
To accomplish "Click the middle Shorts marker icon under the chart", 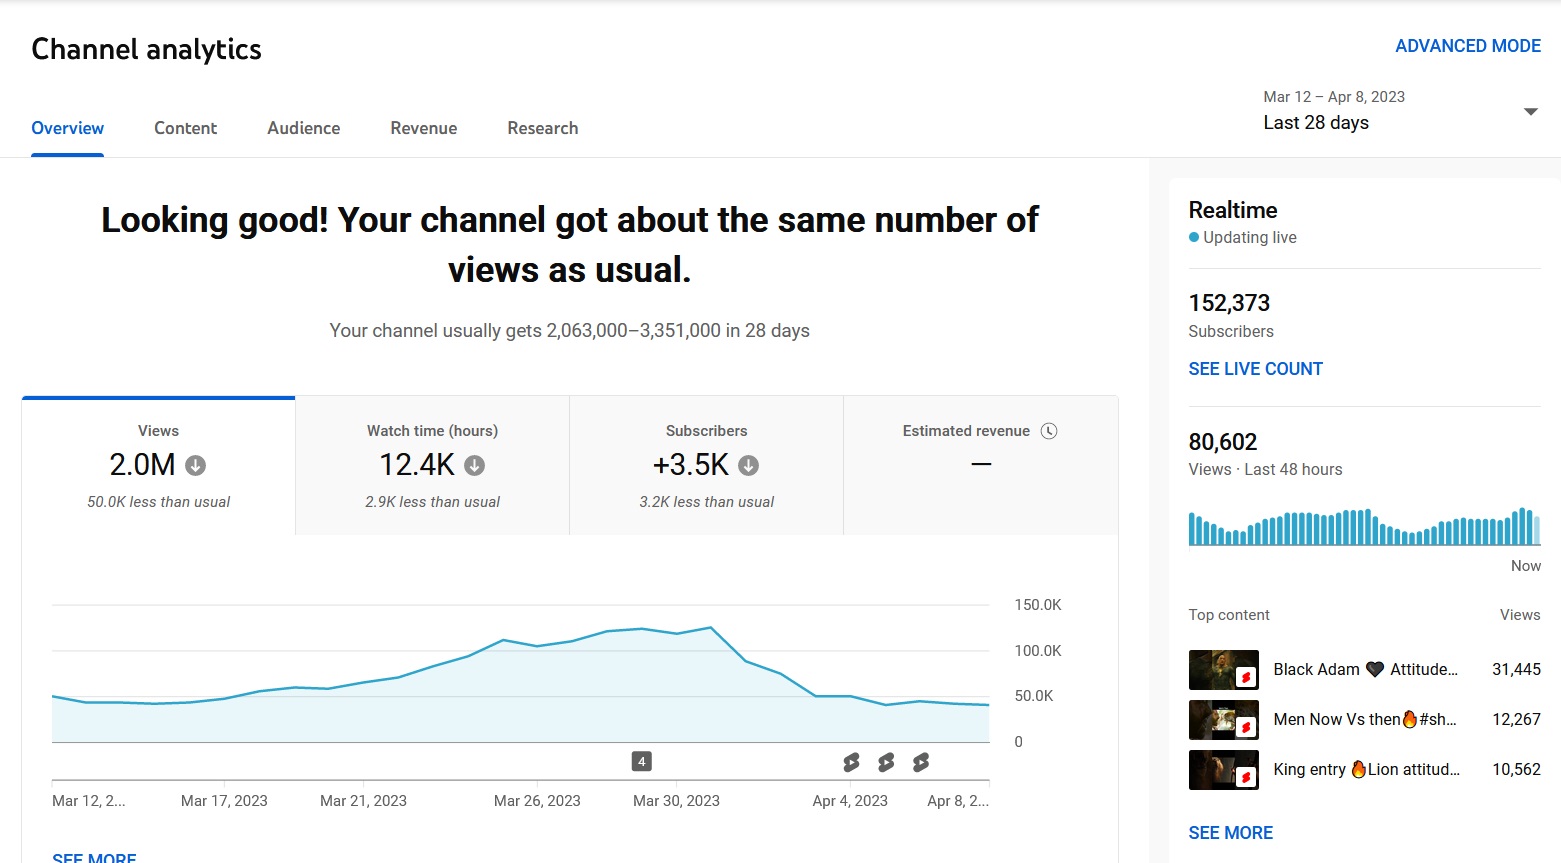I will point(886,763).
